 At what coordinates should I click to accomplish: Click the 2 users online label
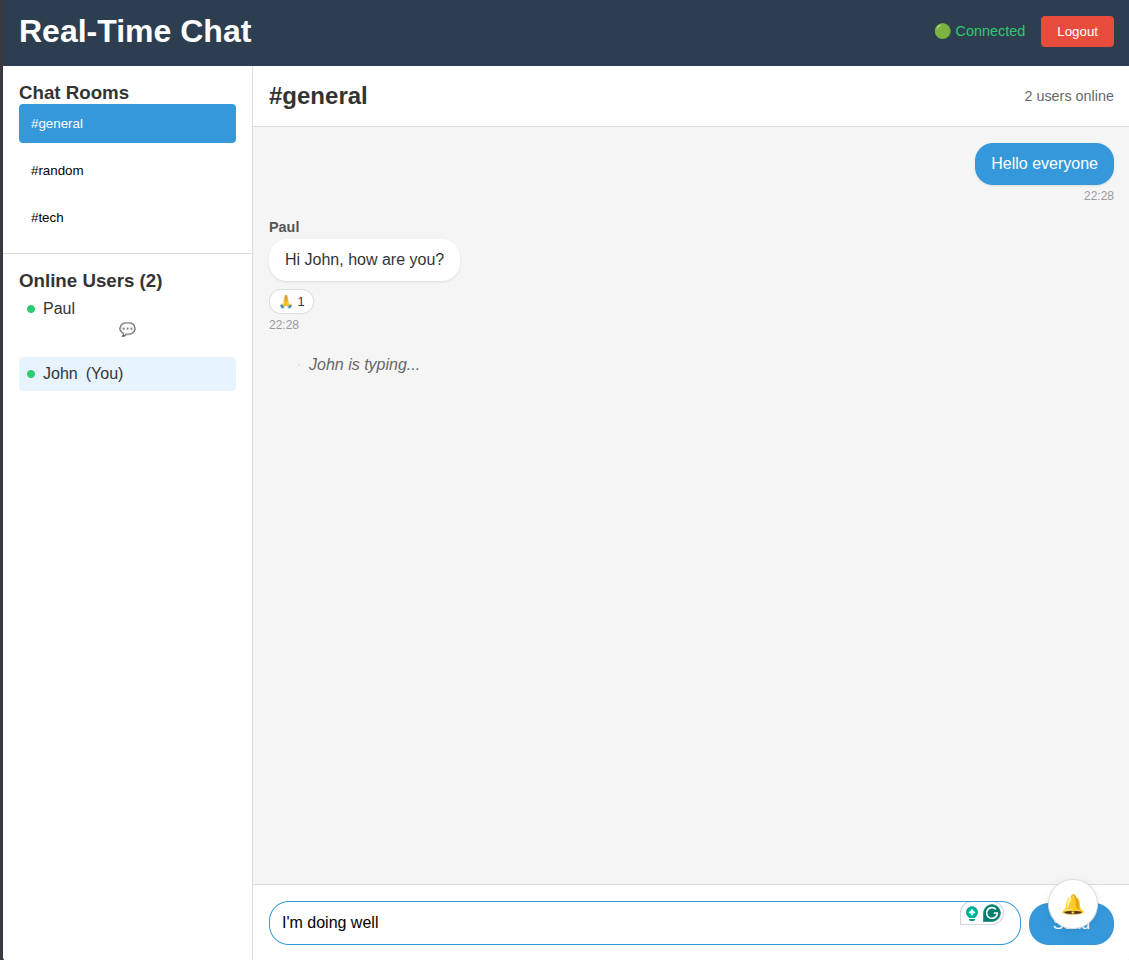tap(1071, 96)
